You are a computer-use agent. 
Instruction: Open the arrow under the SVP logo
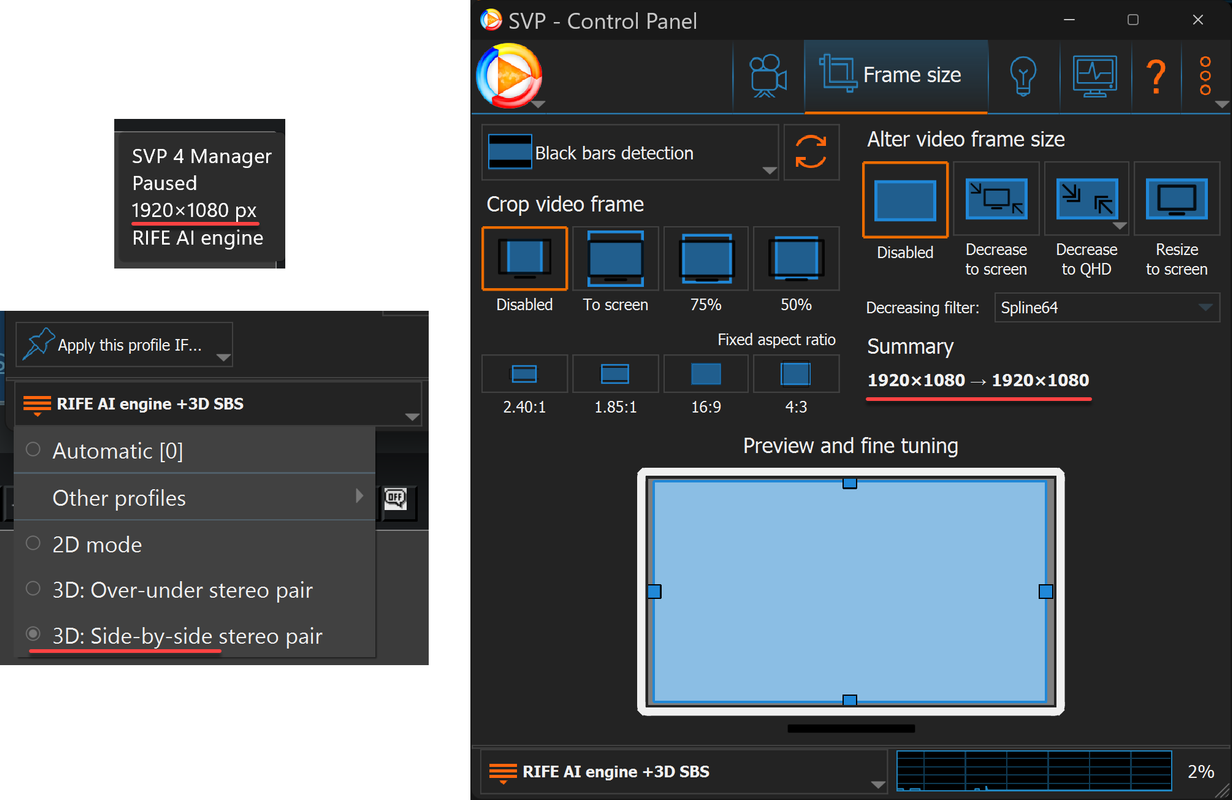[x=537, y=103]
